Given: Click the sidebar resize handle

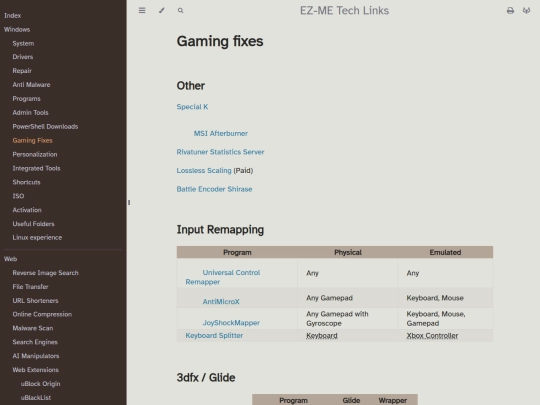Looking at the screenshot, I should click(129, 202).
